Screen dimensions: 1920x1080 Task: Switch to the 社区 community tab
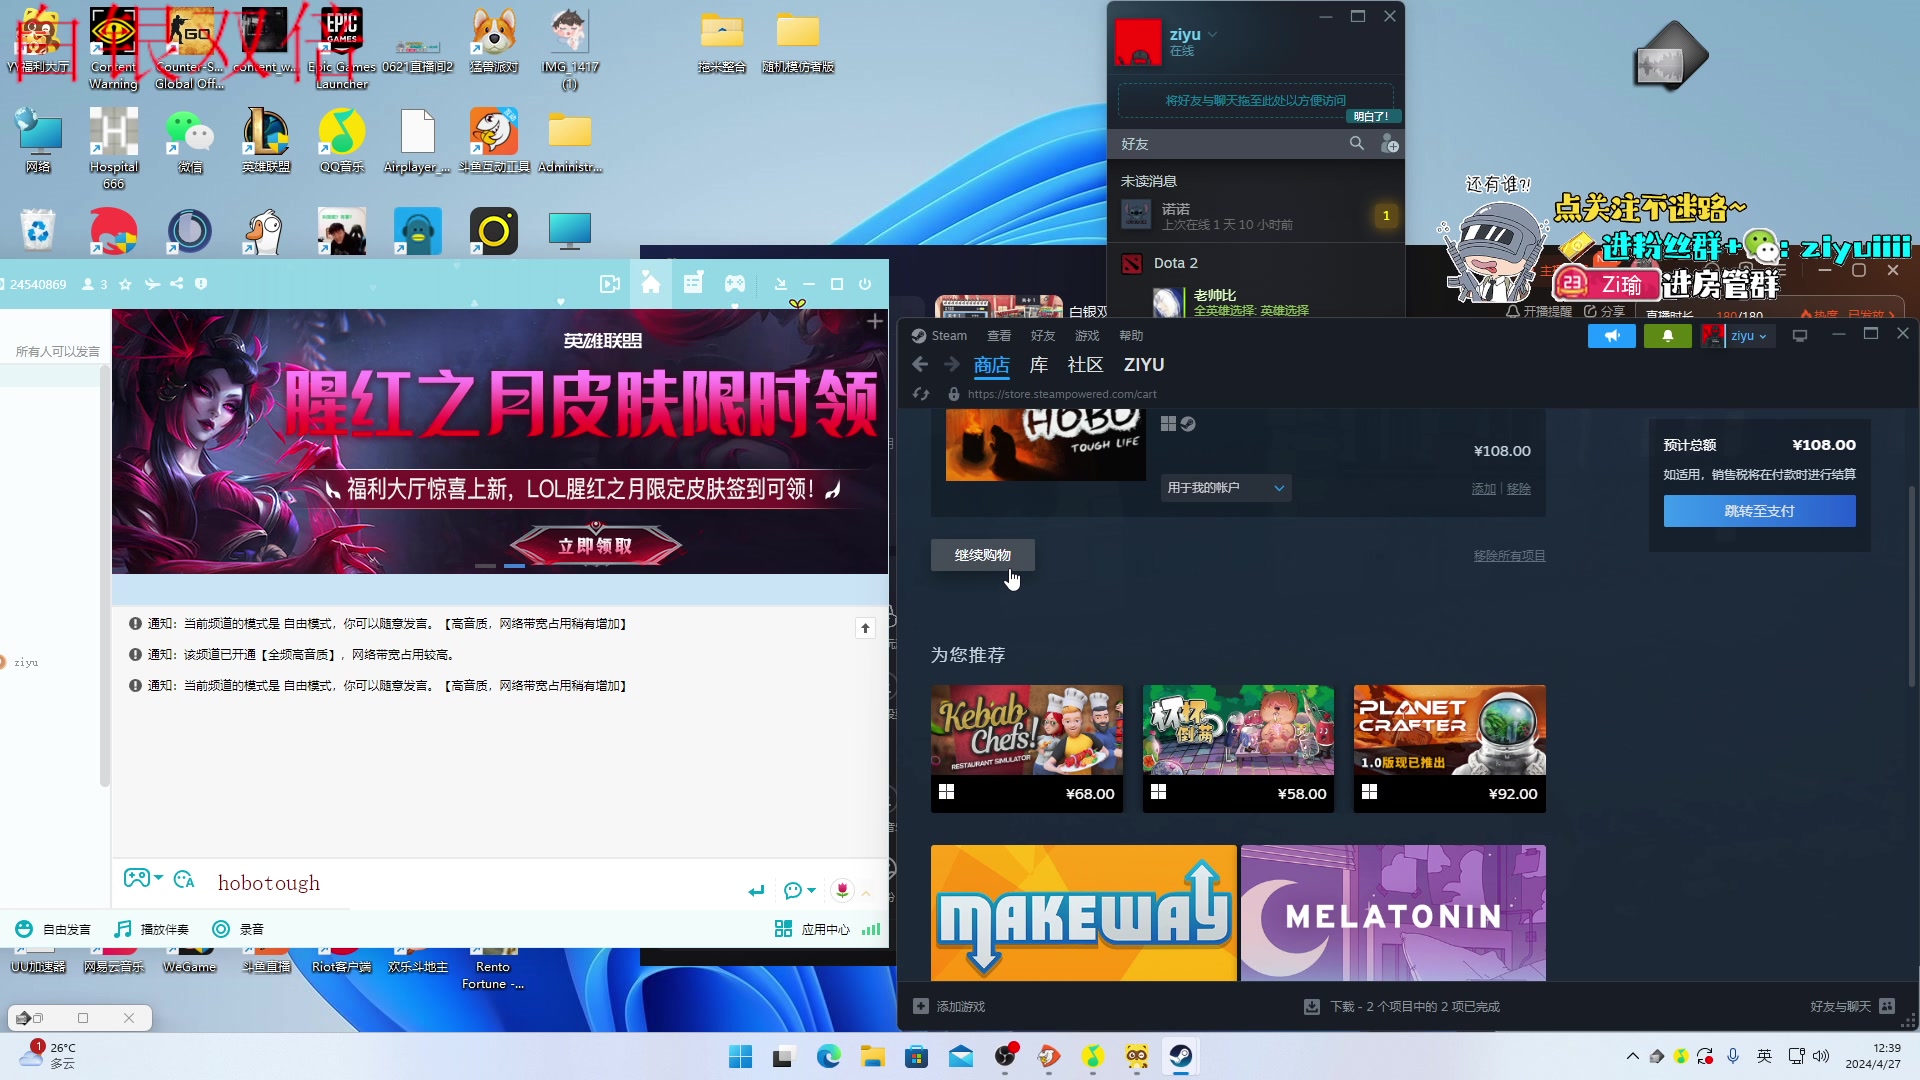pos(1085,365)
